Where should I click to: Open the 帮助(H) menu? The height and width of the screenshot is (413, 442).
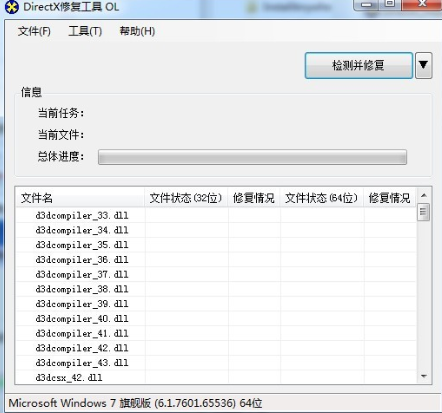[137, 31]
